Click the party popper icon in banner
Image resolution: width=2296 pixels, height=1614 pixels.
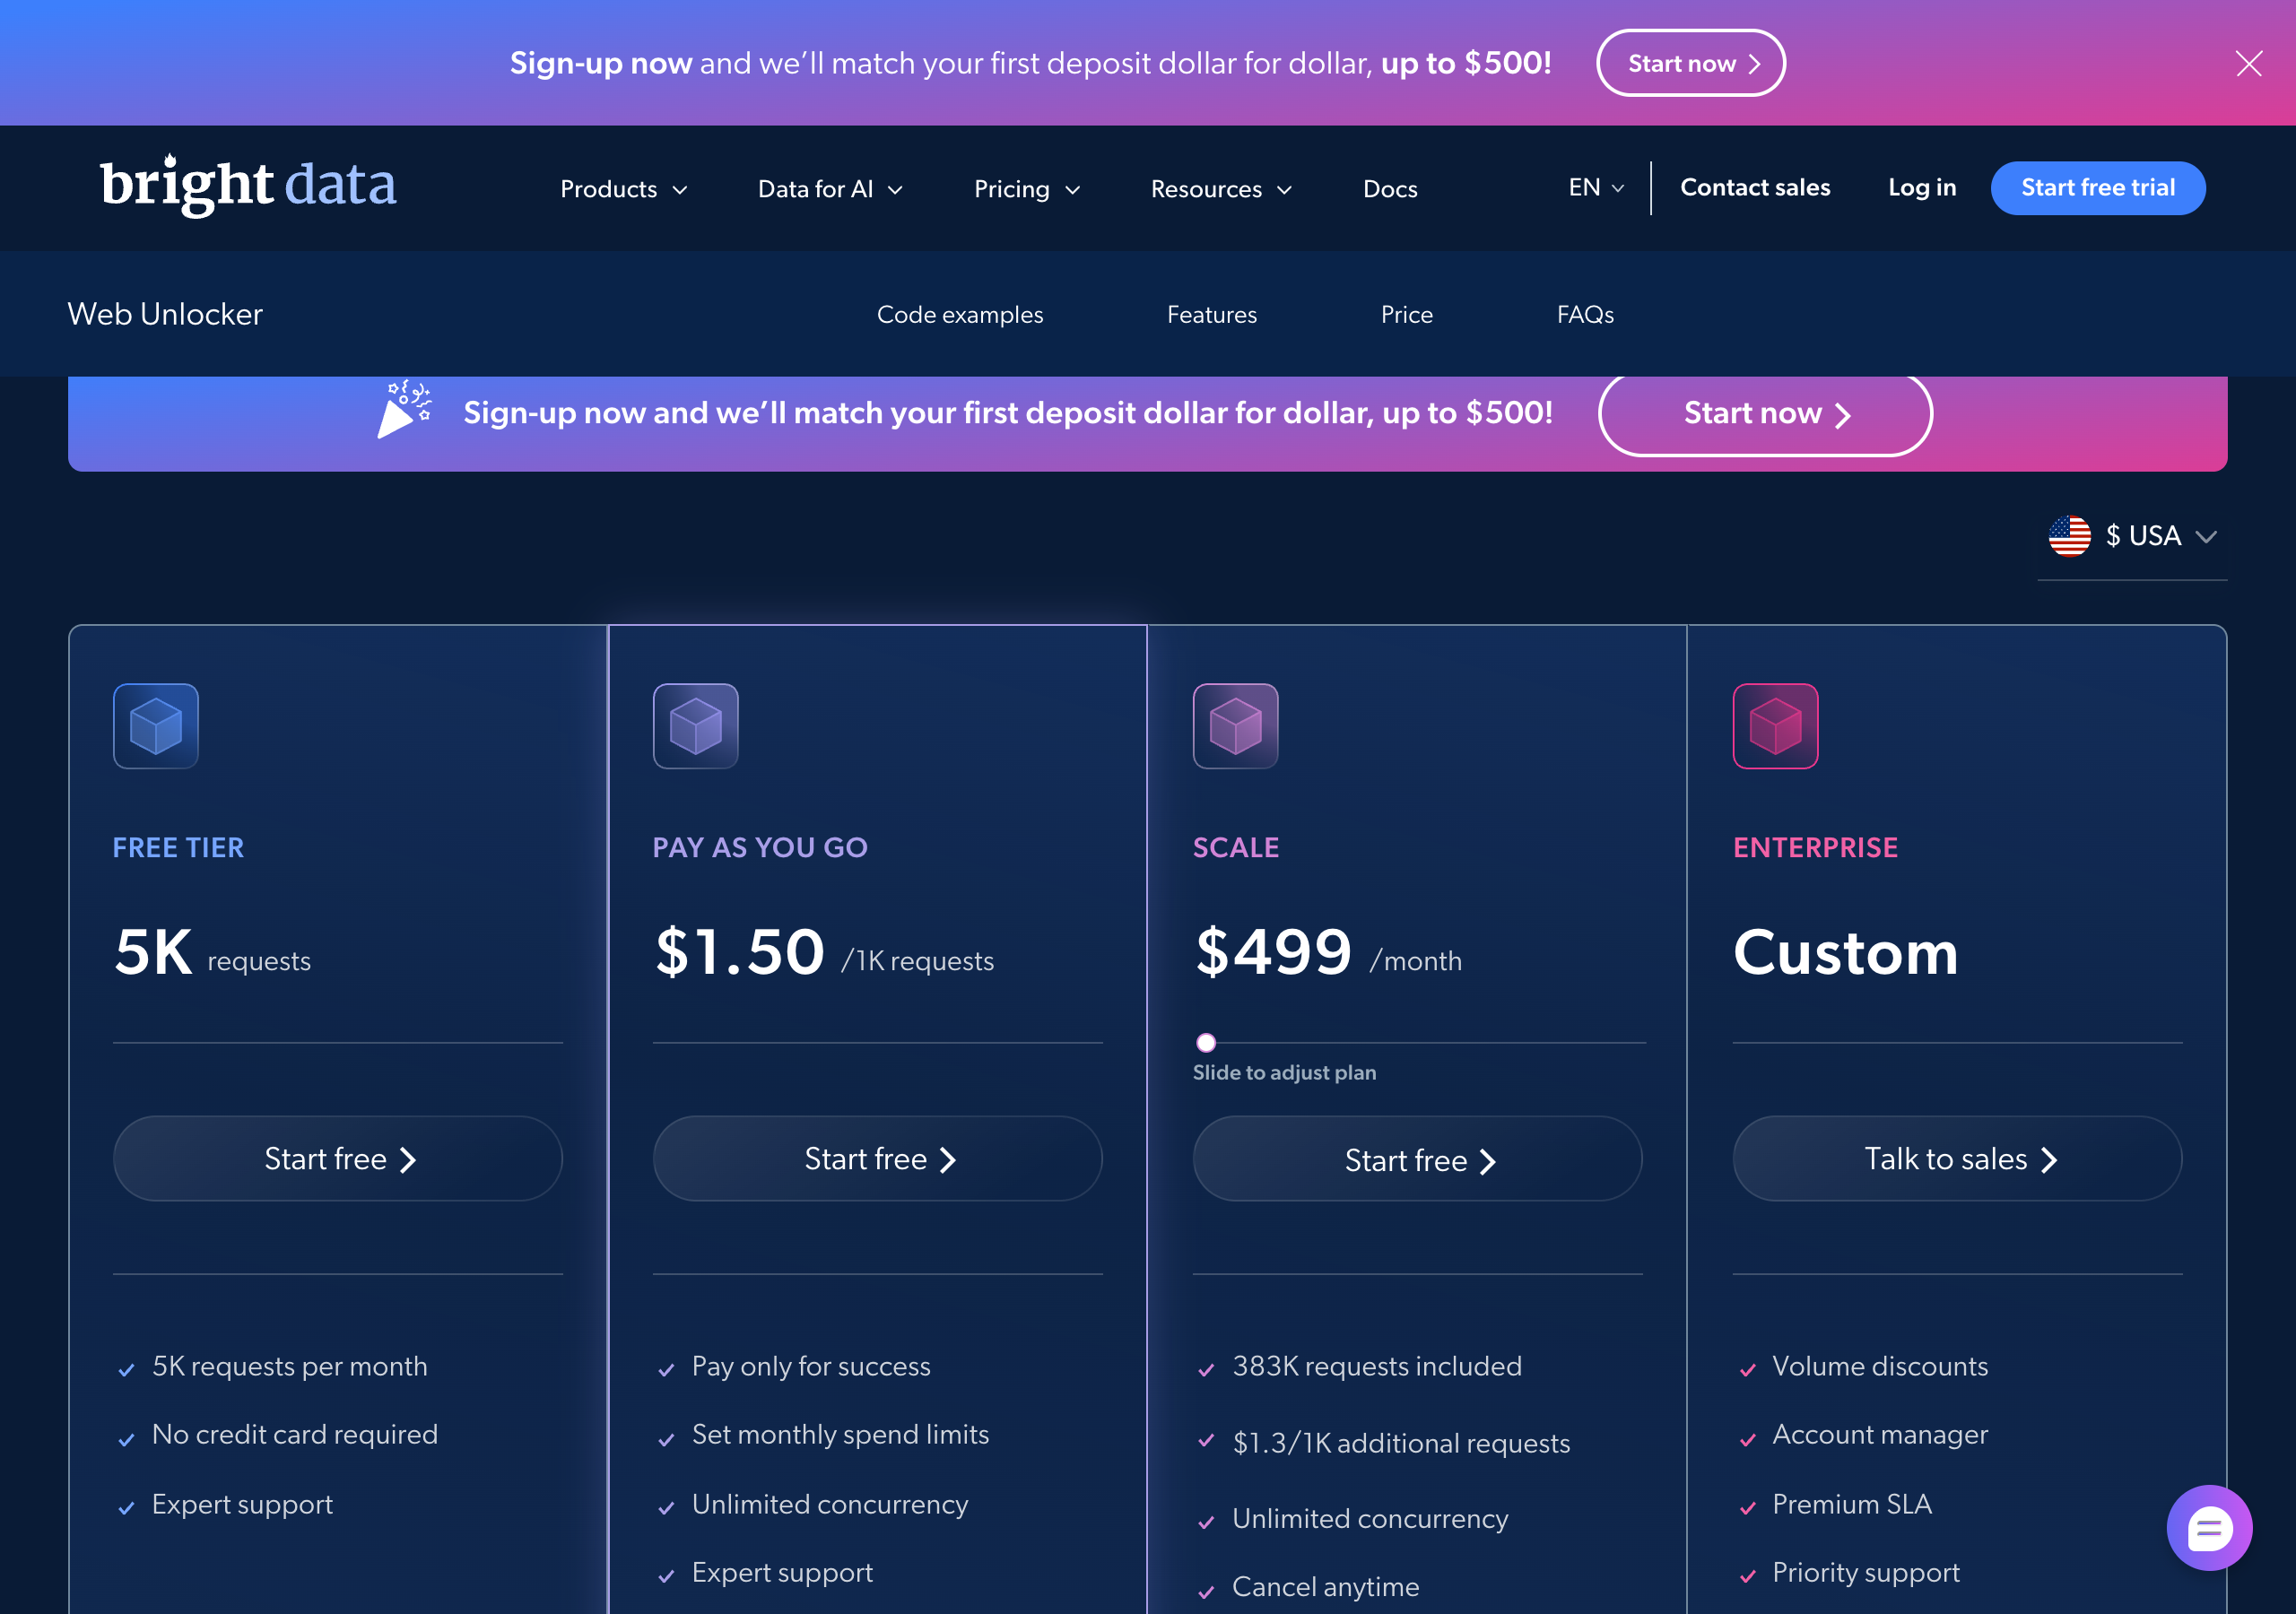coord(404,409)
